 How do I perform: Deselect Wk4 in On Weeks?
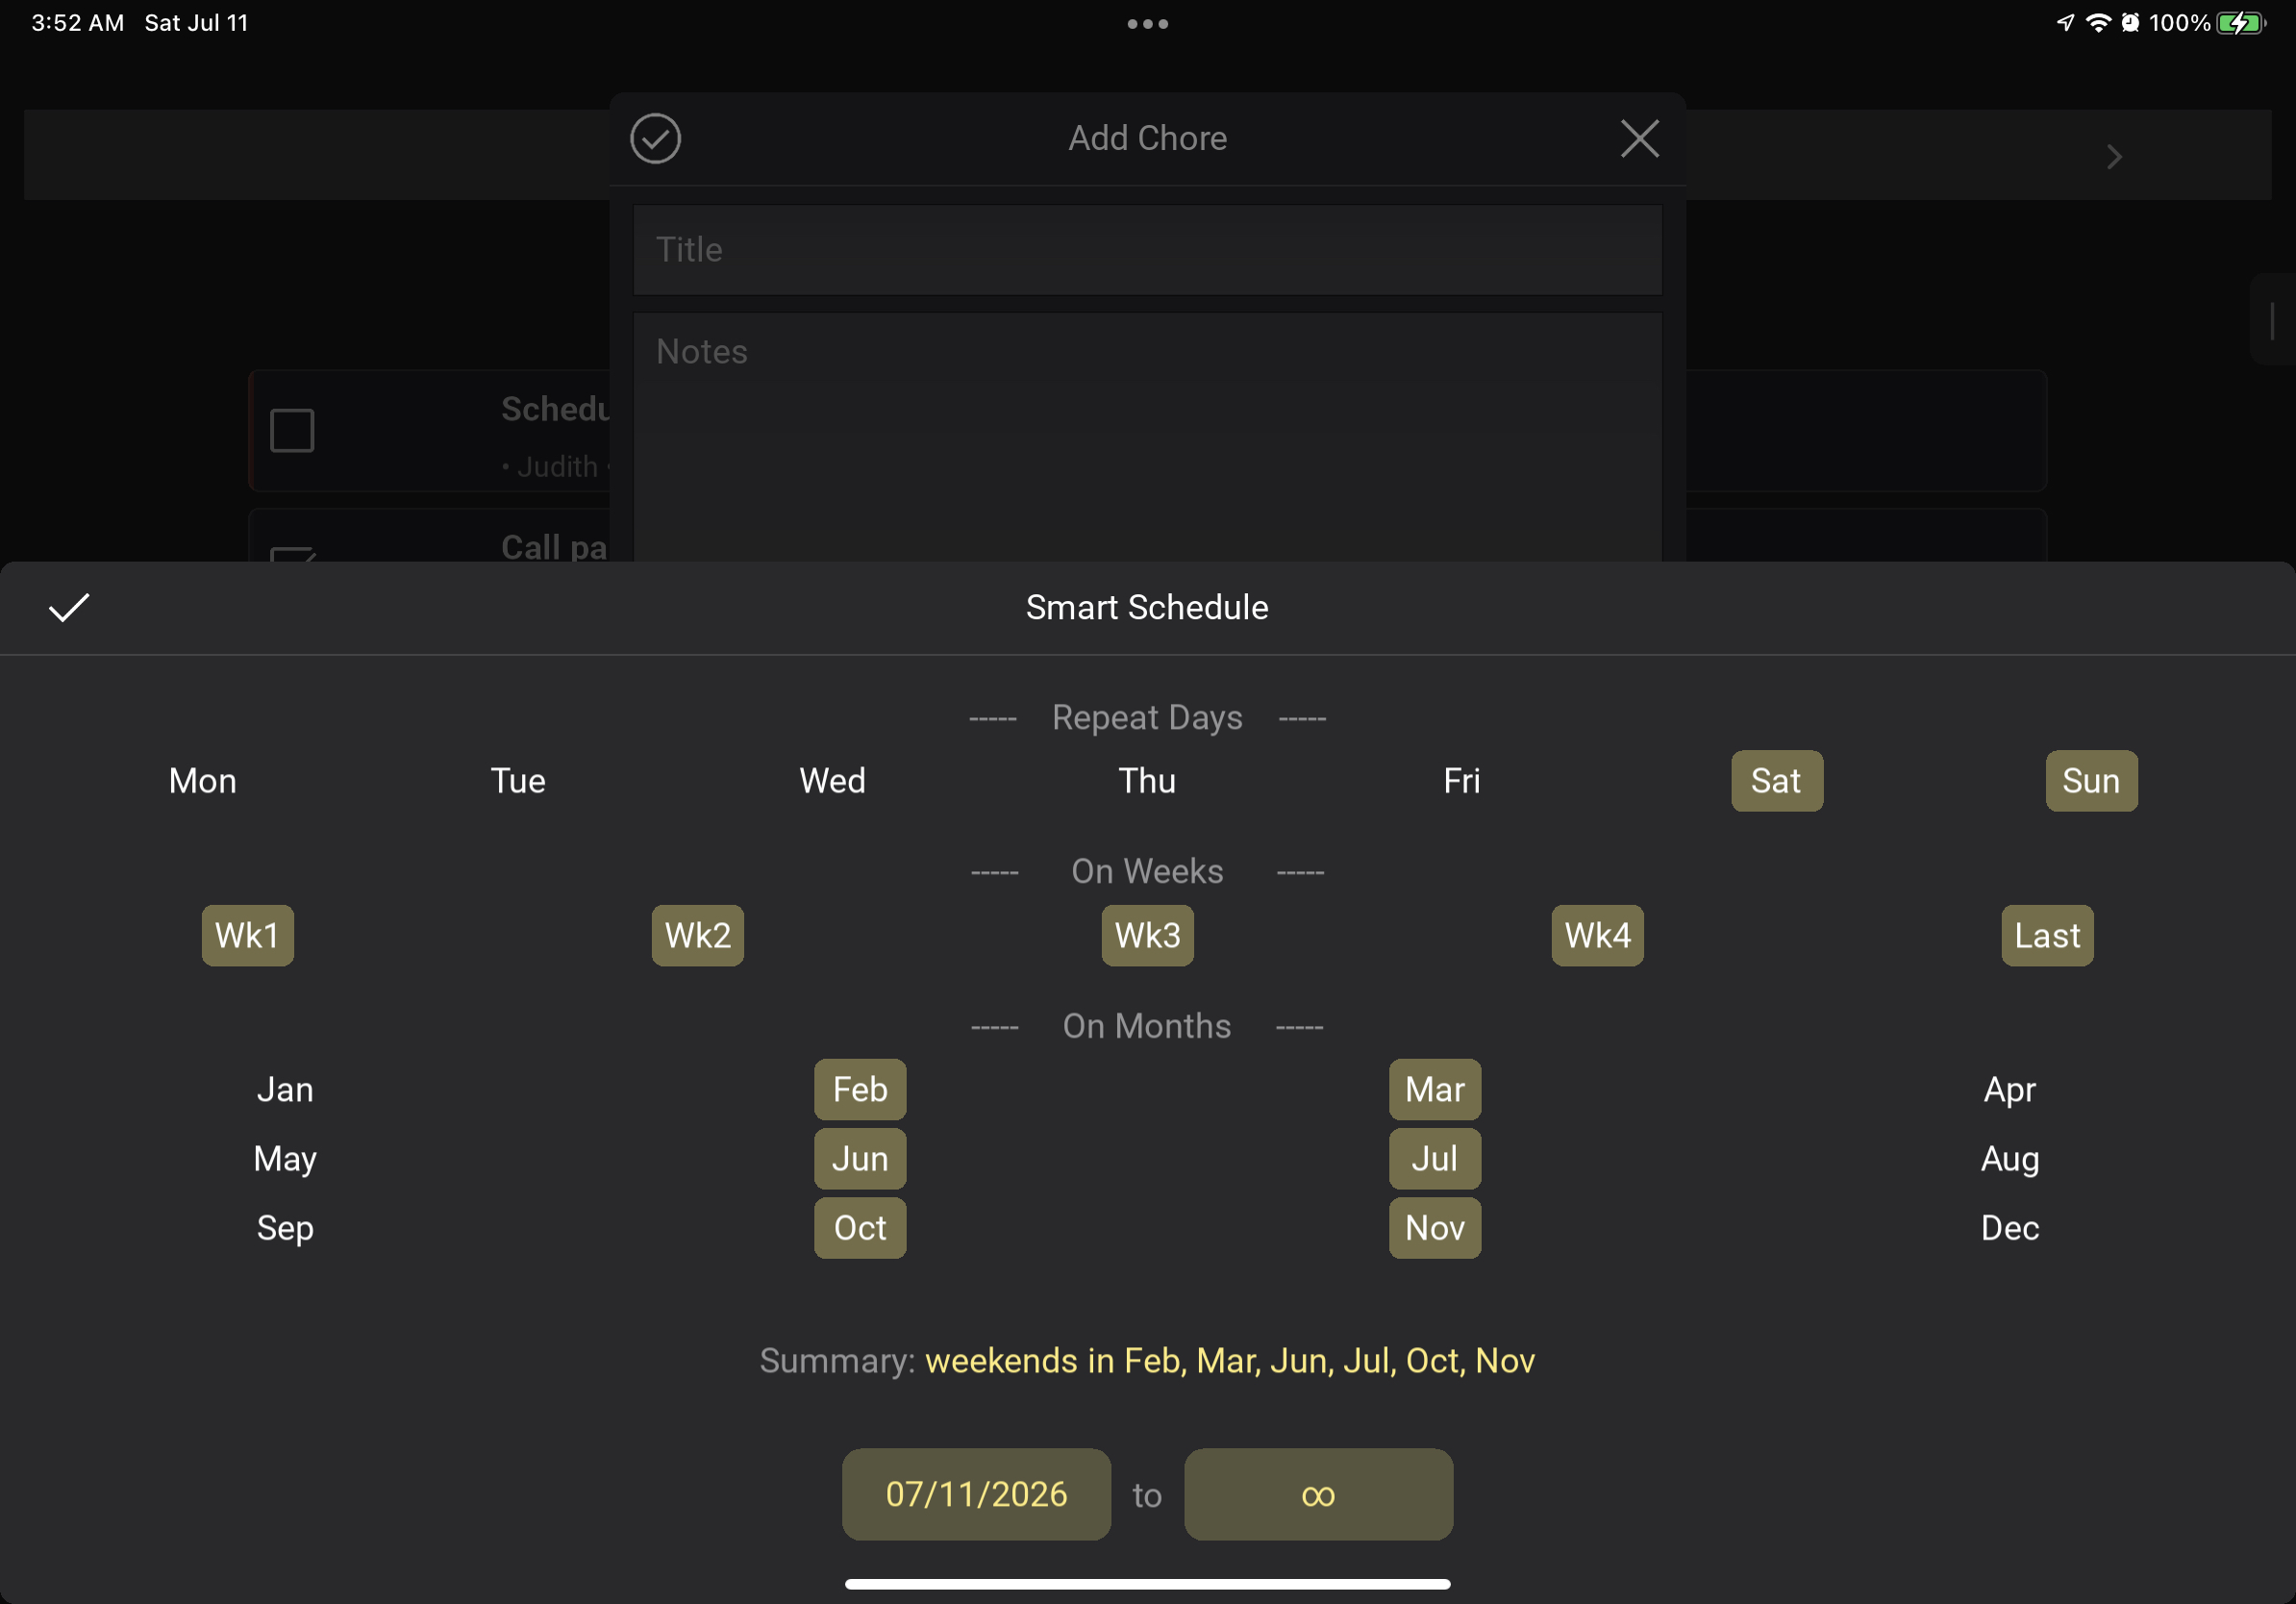tap(1597, 935)
